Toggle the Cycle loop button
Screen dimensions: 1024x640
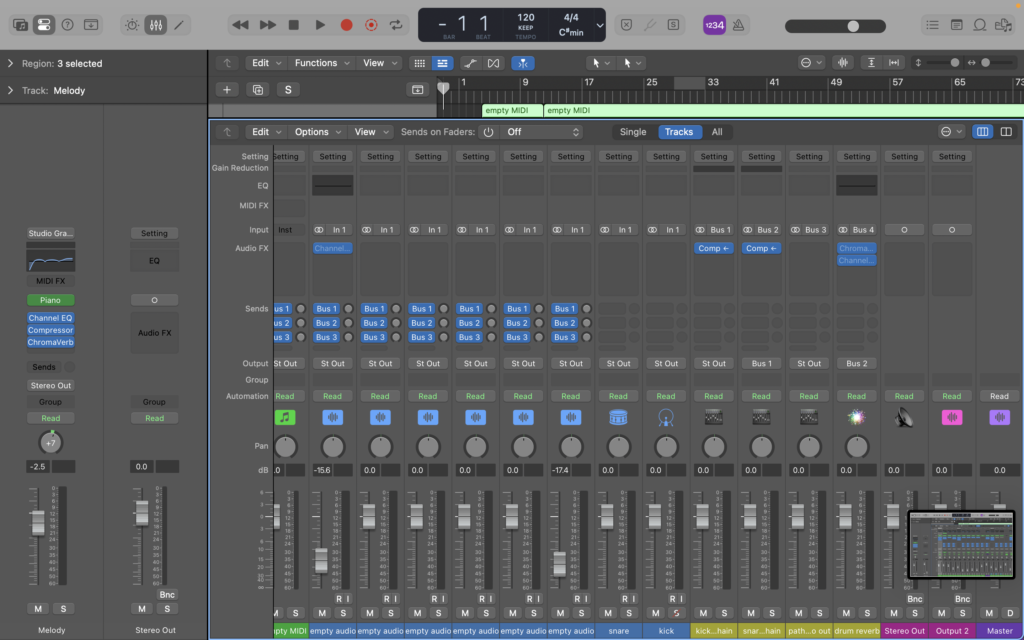coord(398,24)
